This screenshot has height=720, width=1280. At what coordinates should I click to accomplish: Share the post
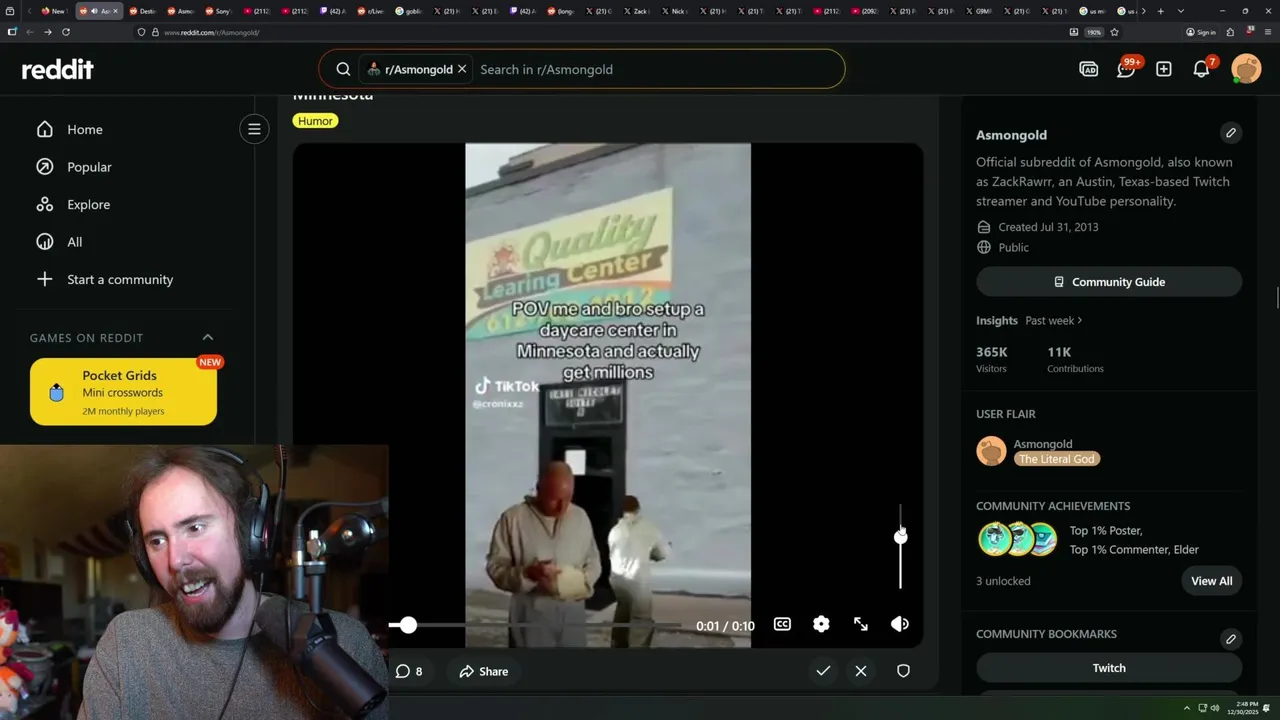coord(484,671)
